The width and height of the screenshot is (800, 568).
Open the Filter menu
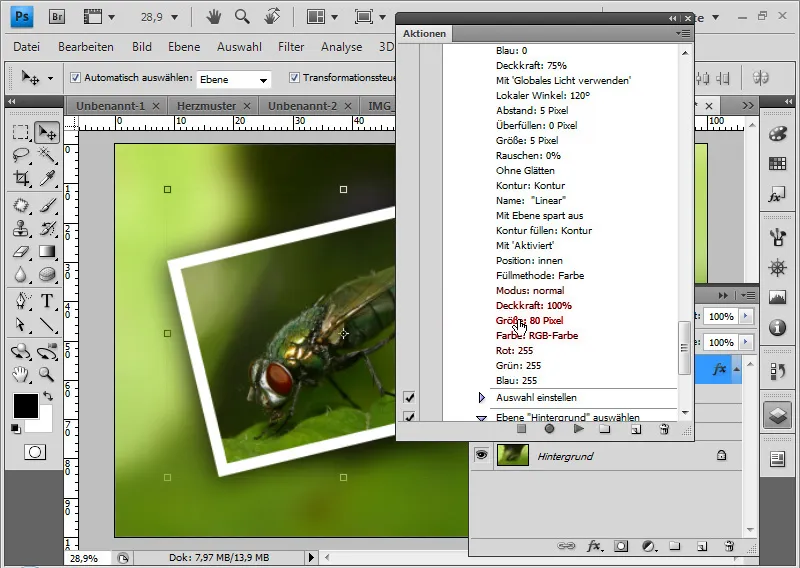291,47
